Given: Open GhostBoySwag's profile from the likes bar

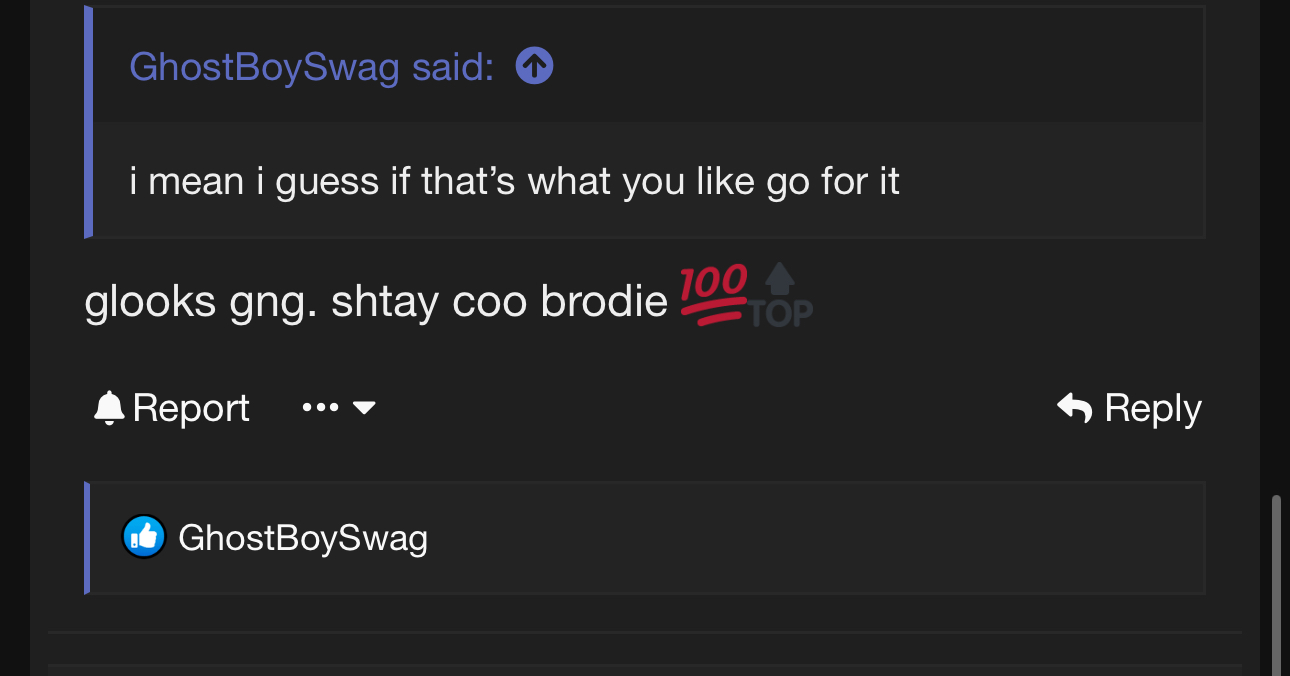Looking at the screenshot, I should pyautogui.click(x=302, y=538).
